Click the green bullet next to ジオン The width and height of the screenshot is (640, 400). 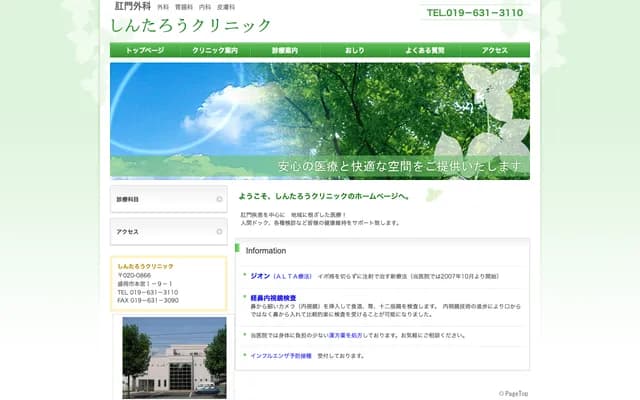[x=244, y=274]
